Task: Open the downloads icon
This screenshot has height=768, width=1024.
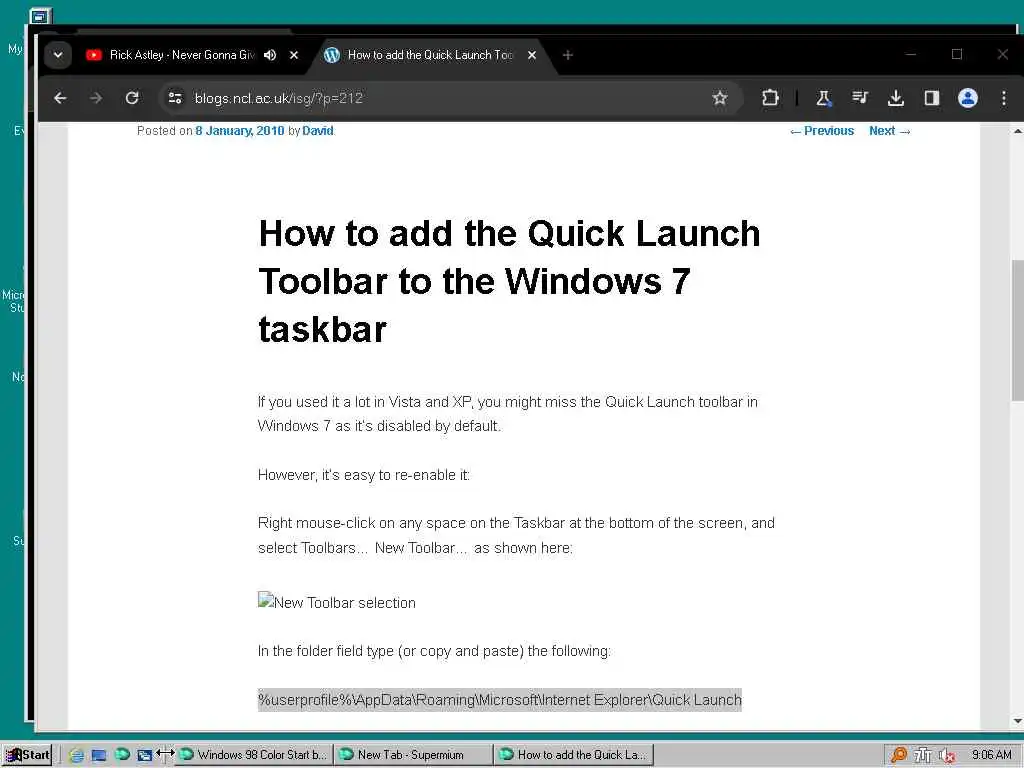Action: pyautogui.click(x=896, y=98)
